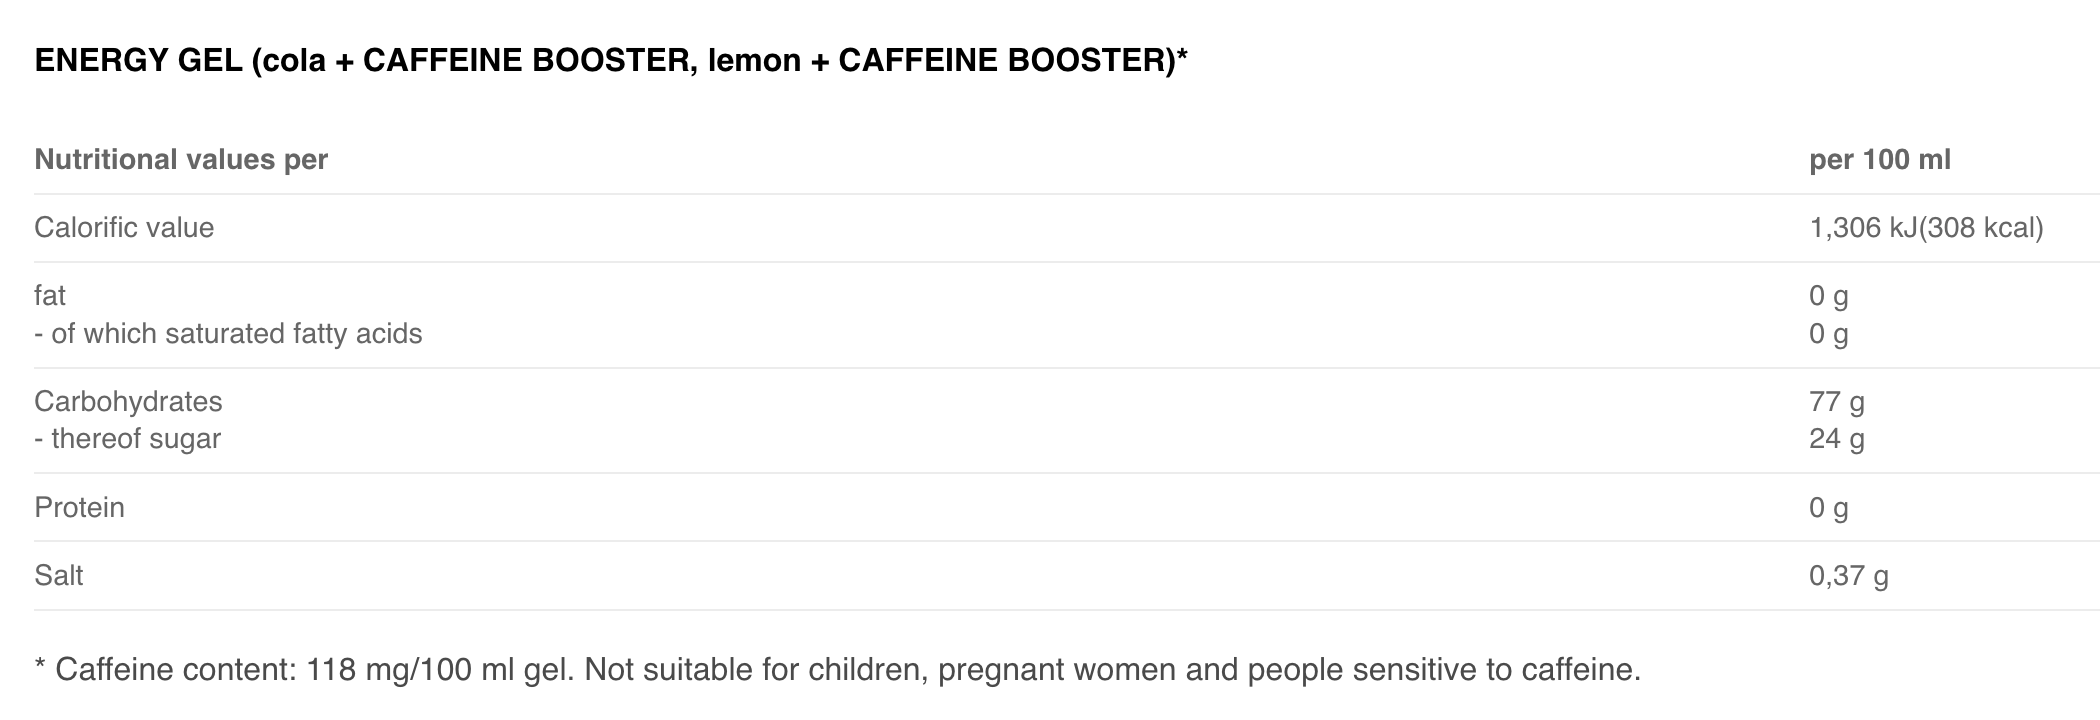Click the 77 g carbohydrates value
Screen dimensions: 2100x720
pyautogui.click(x=1836, y=402)
